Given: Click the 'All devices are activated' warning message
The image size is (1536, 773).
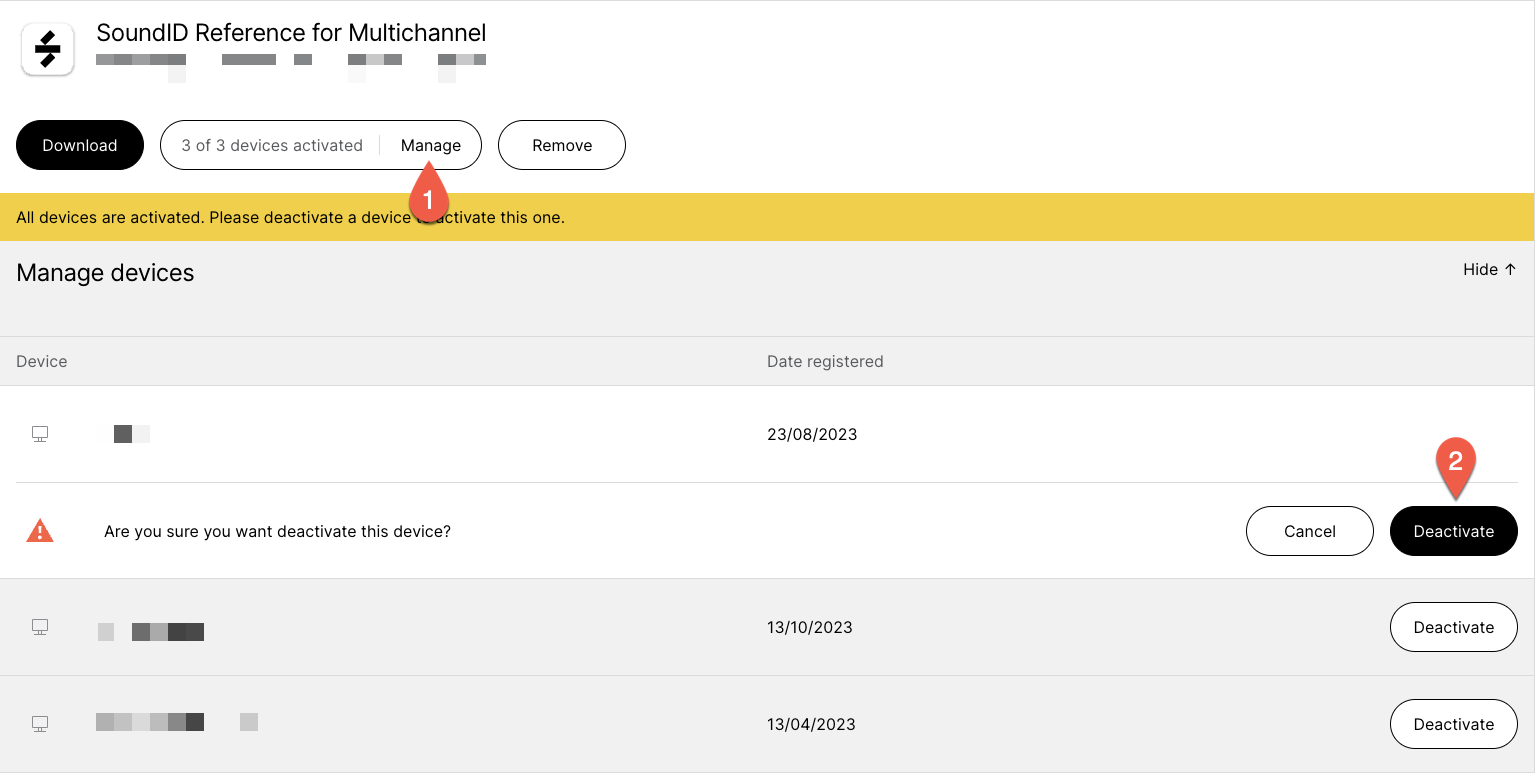Looking at the screenshot, I should [x=290, y=217].
